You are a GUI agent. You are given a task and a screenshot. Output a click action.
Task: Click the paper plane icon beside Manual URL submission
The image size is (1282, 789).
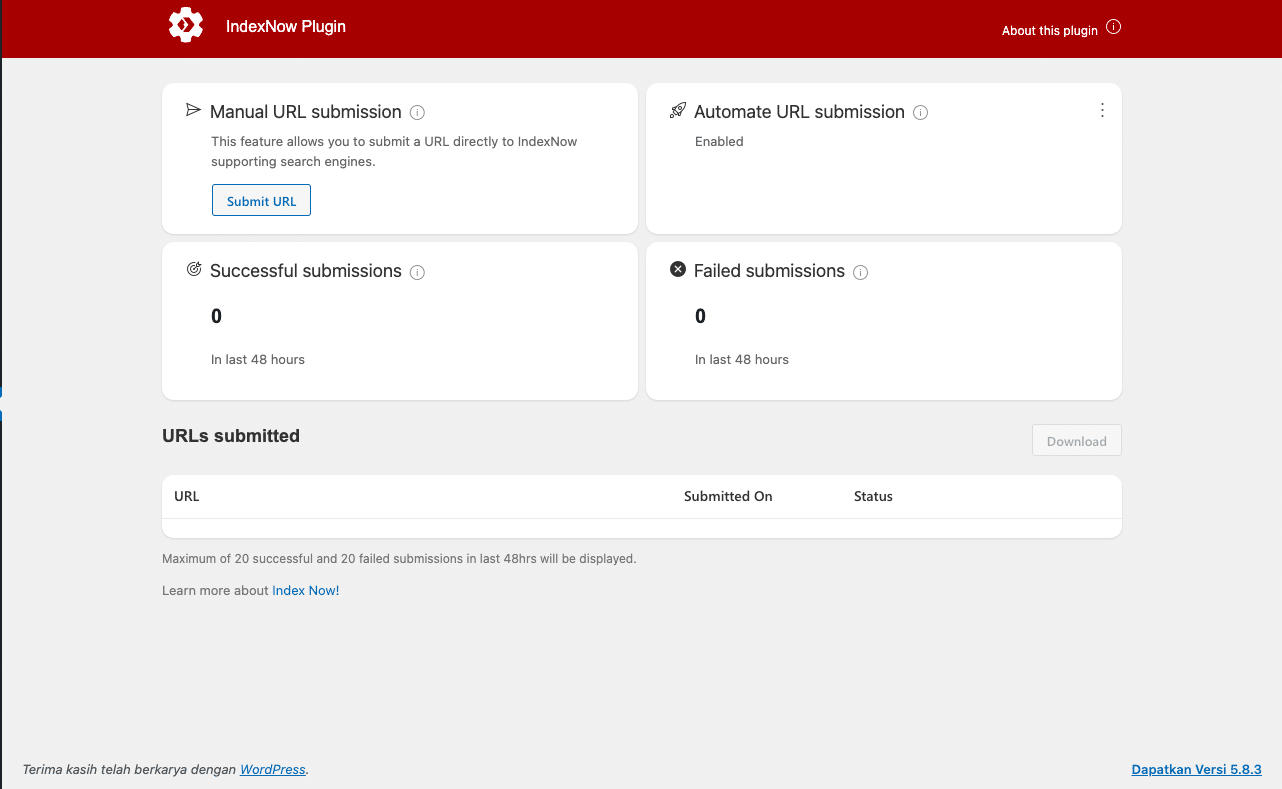coord(194,110)
